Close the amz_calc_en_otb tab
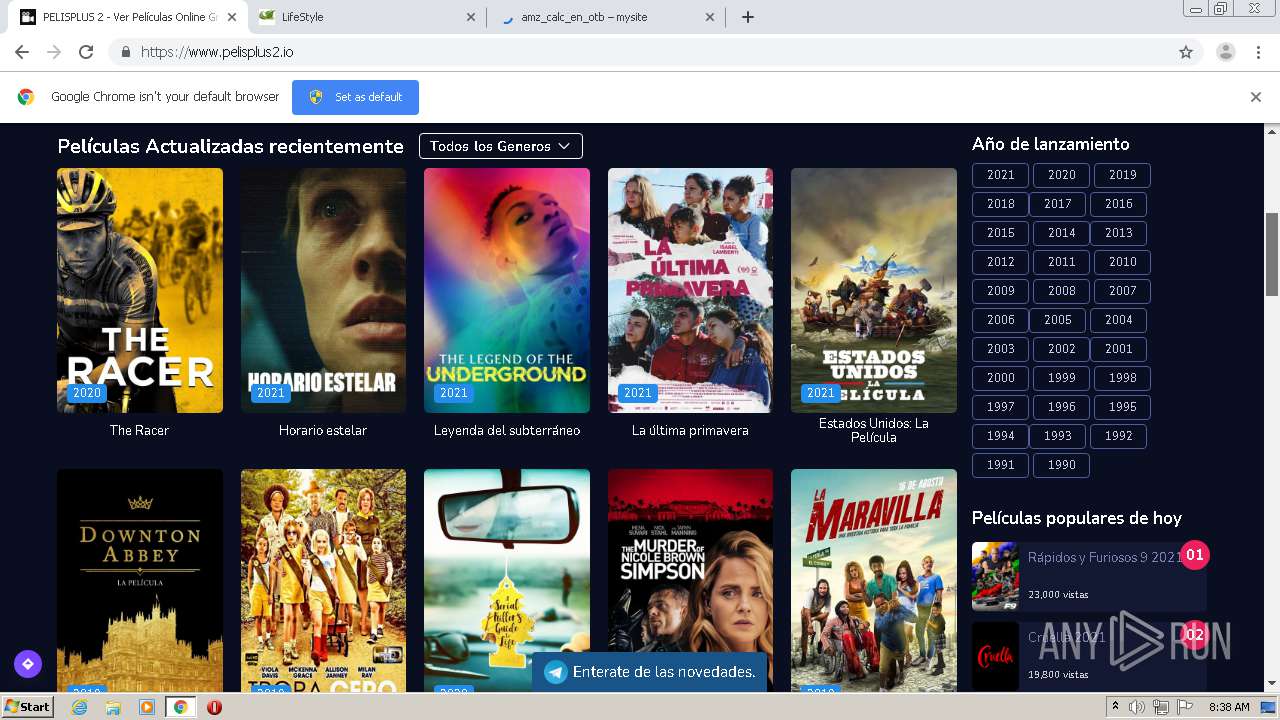The width and height of the screenshot is (1280, 720). coord(710,17)
